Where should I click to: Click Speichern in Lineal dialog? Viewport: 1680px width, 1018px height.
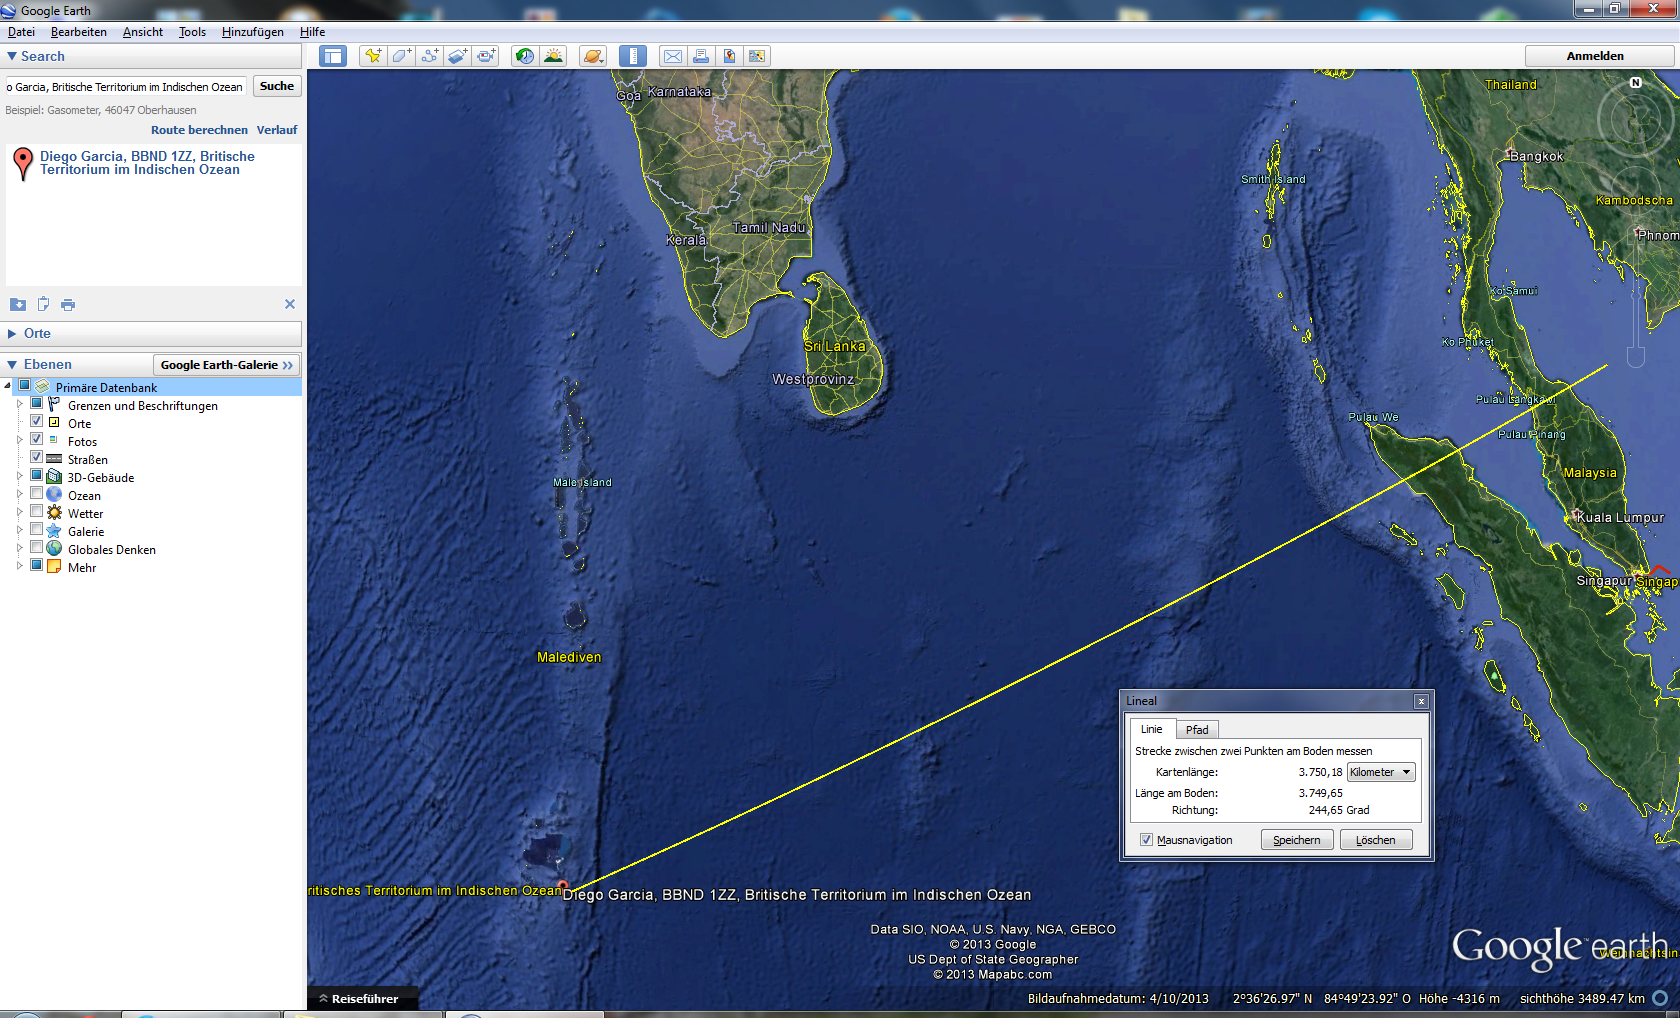point(1297,840)
